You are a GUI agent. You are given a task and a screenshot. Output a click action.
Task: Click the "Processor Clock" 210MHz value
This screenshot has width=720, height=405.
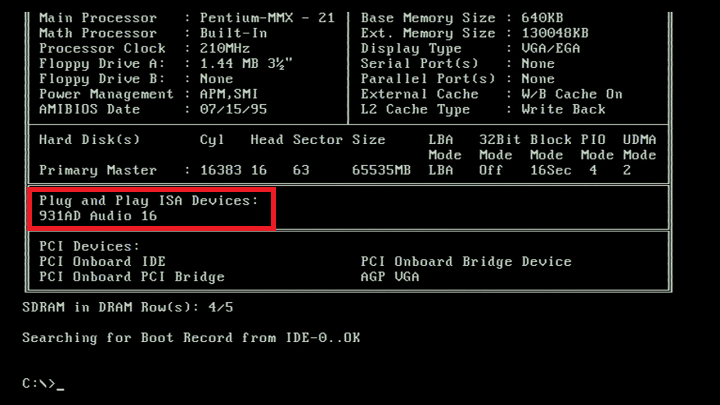(225, 48)
